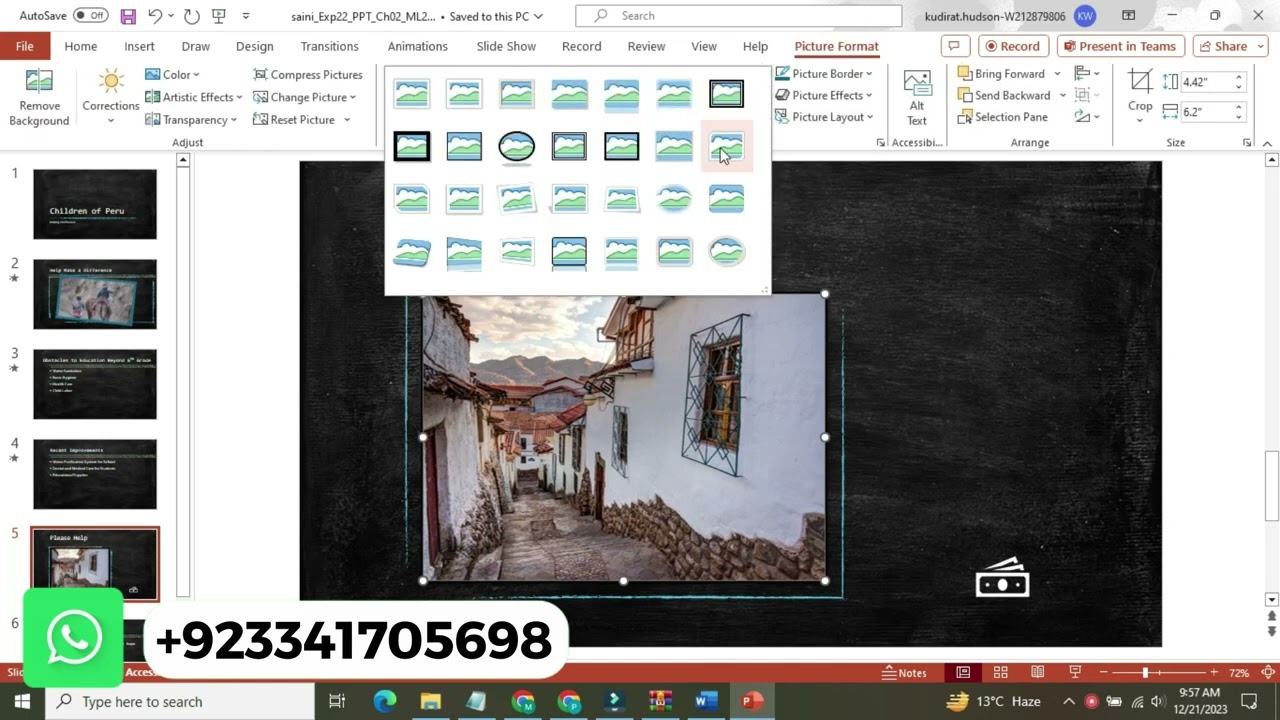Image resolution: width=1280 pixels, height=720 pixels.
Task: Select slide 3 Obstacles to Education thumbnail
Action: [x=95, y=384]
